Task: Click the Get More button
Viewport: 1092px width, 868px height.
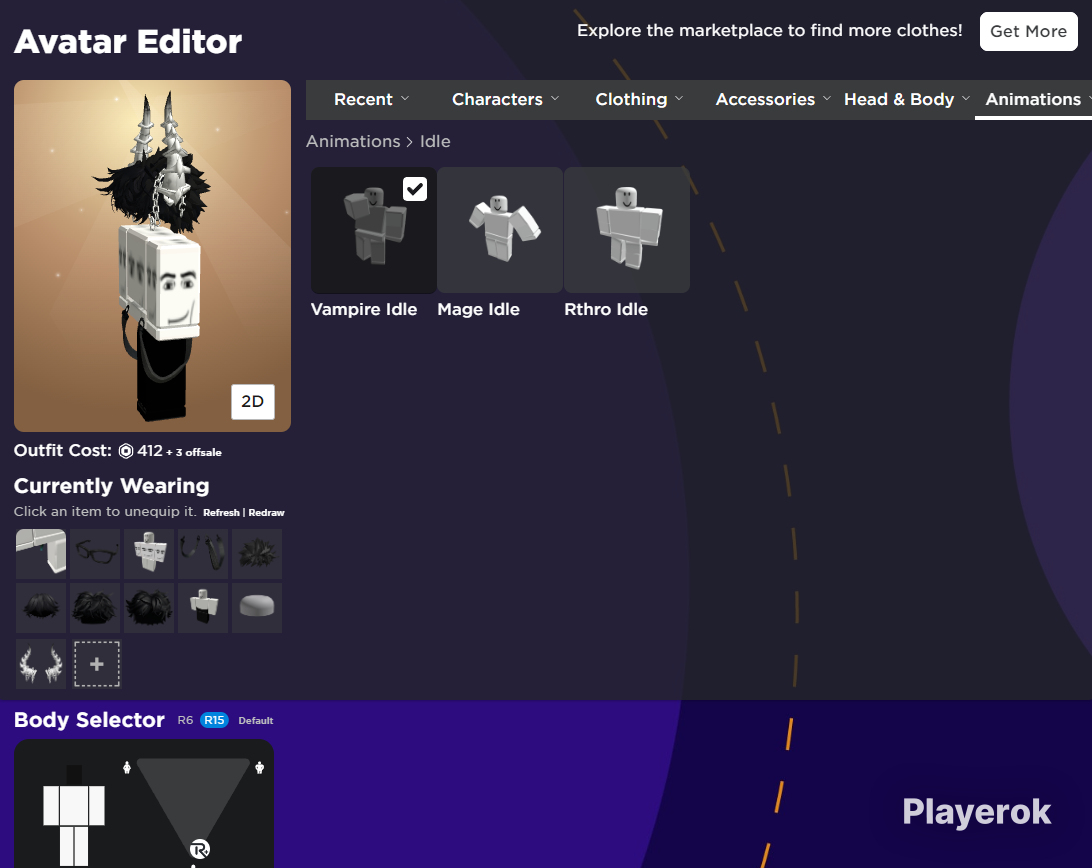Action: pos(1029,31)
